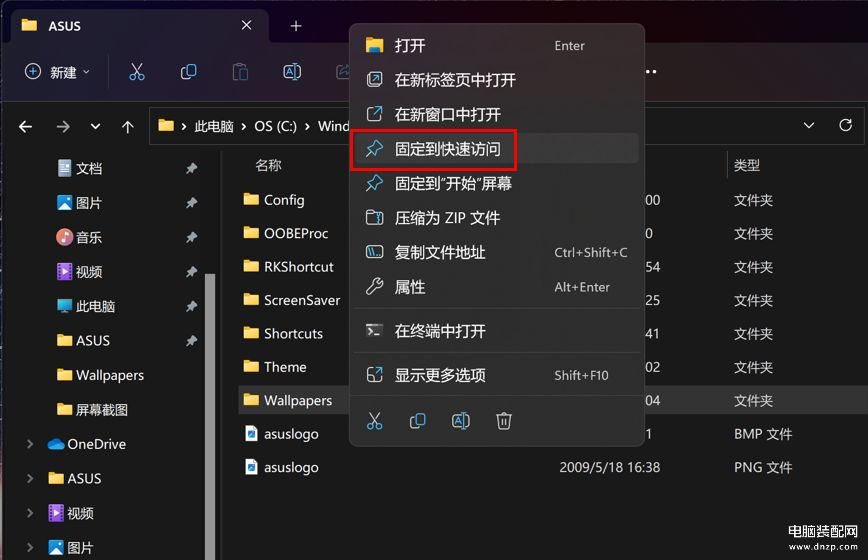
Task: Sort by the 名称 column header
Action: tap(268, 165)
